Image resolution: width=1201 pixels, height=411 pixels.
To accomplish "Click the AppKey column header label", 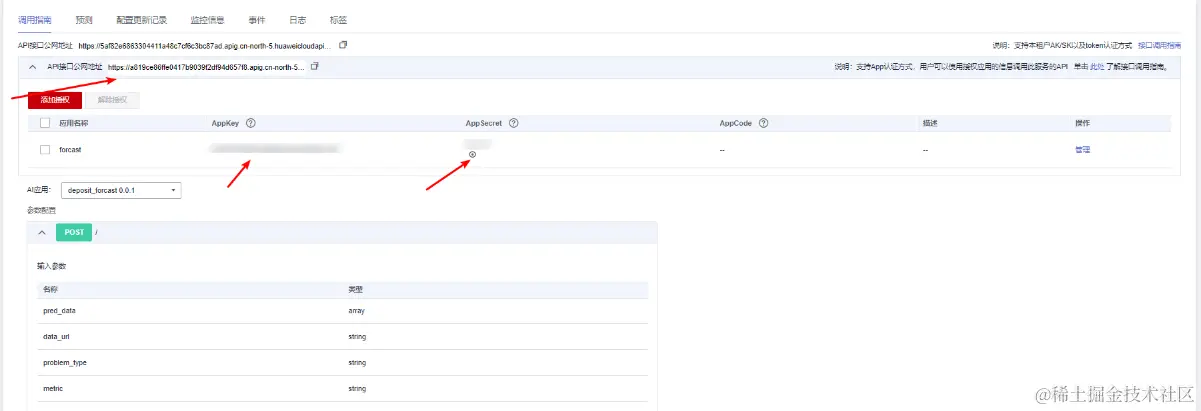I will (225, 123).
